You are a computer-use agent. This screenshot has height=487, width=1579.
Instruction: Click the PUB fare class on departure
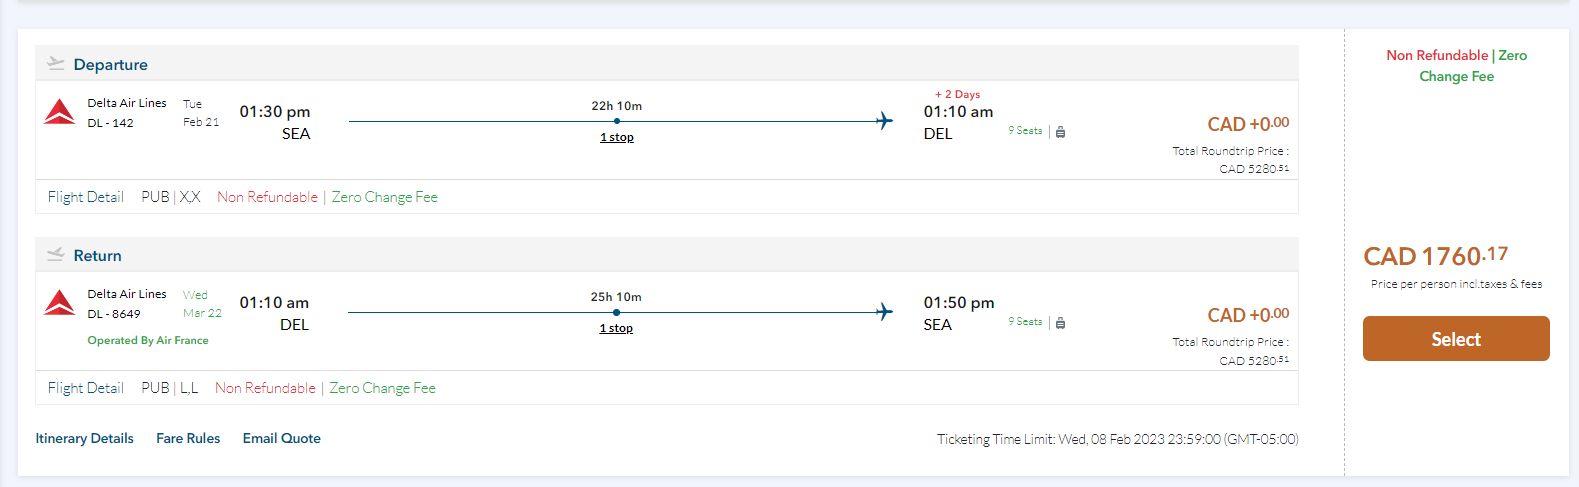155,197
